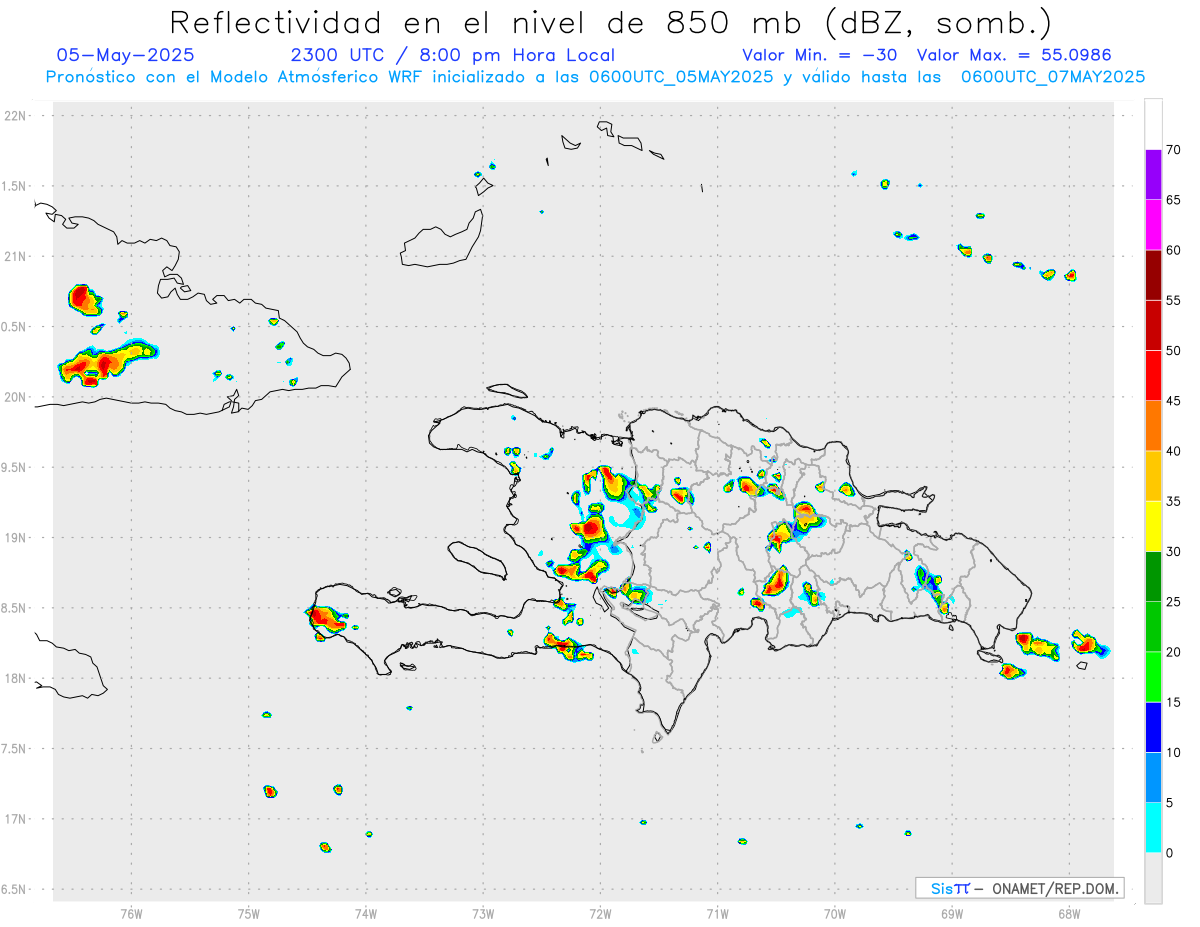Image resolution: width=1200 pixels, height=927 pixels.
Task: Click the 'SisTT - ONAMET/REP.DOM.' credit label
Action: click(1019, 888)
